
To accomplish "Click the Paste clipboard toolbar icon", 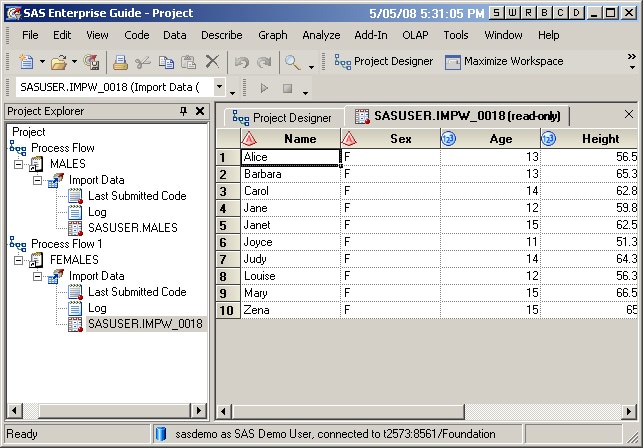I will tap(188, 62).
